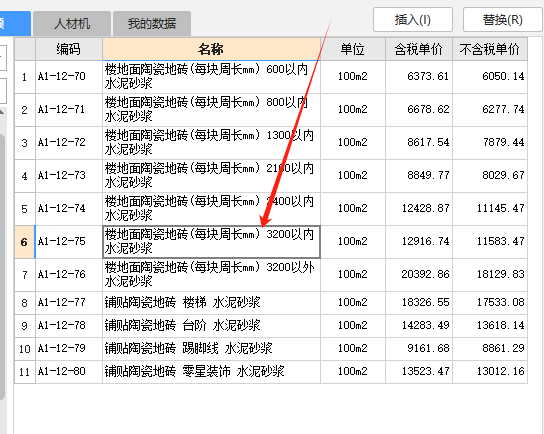Select name cell with 800以内 水泥砂浆
The height and width of the screenshot is (434, 544).
pyautogui.click(x=211, y=110)
